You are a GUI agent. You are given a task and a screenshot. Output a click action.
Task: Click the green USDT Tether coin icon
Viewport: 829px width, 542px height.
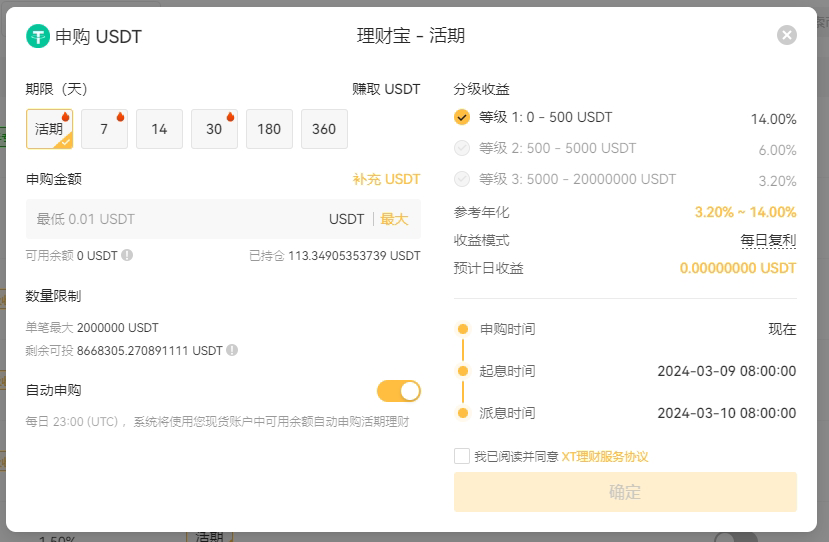(38, 36)
